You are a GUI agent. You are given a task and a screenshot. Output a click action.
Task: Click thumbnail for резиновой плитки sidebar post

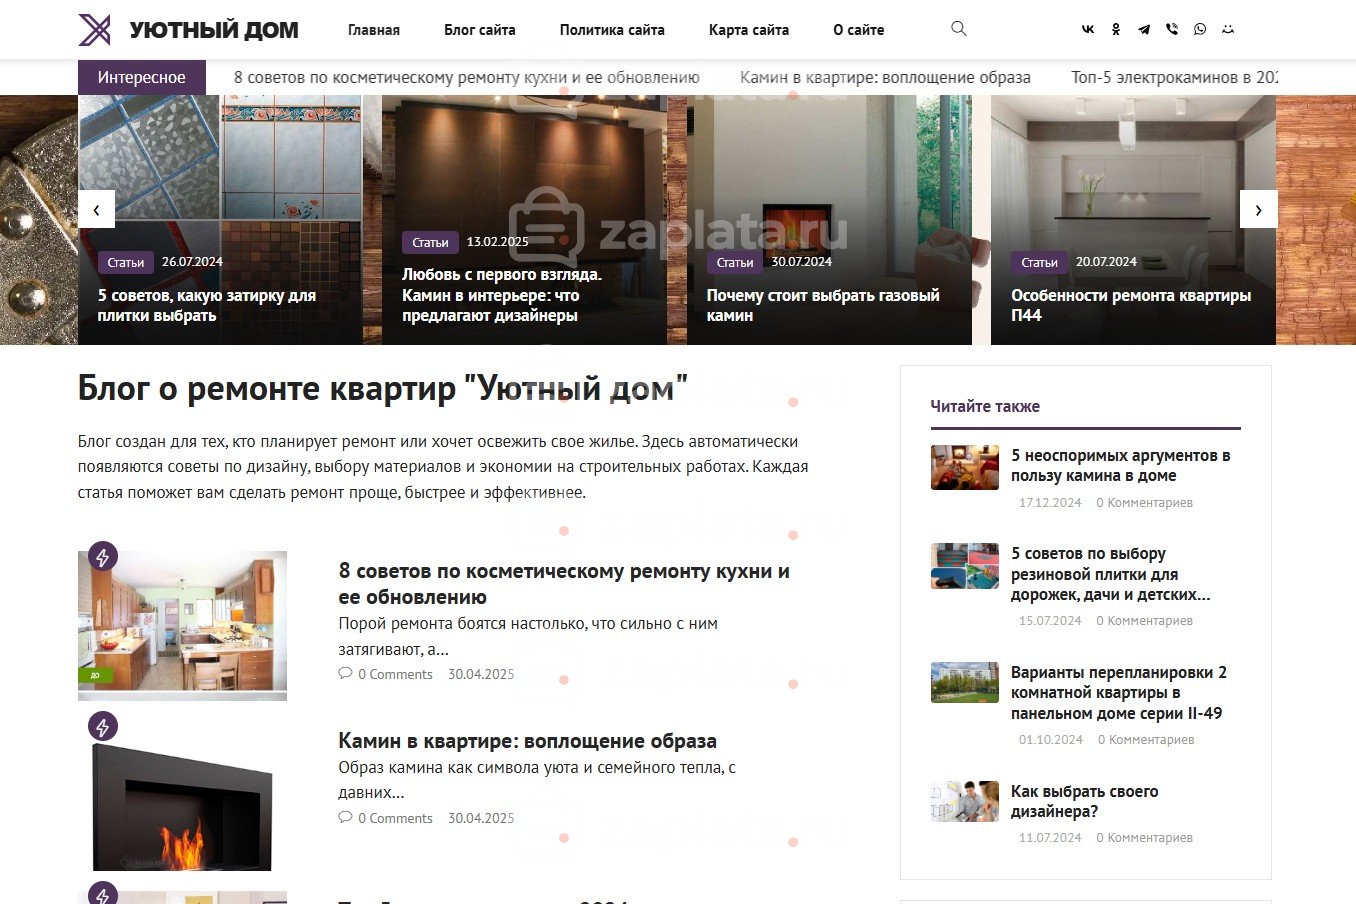pos(965,566)
